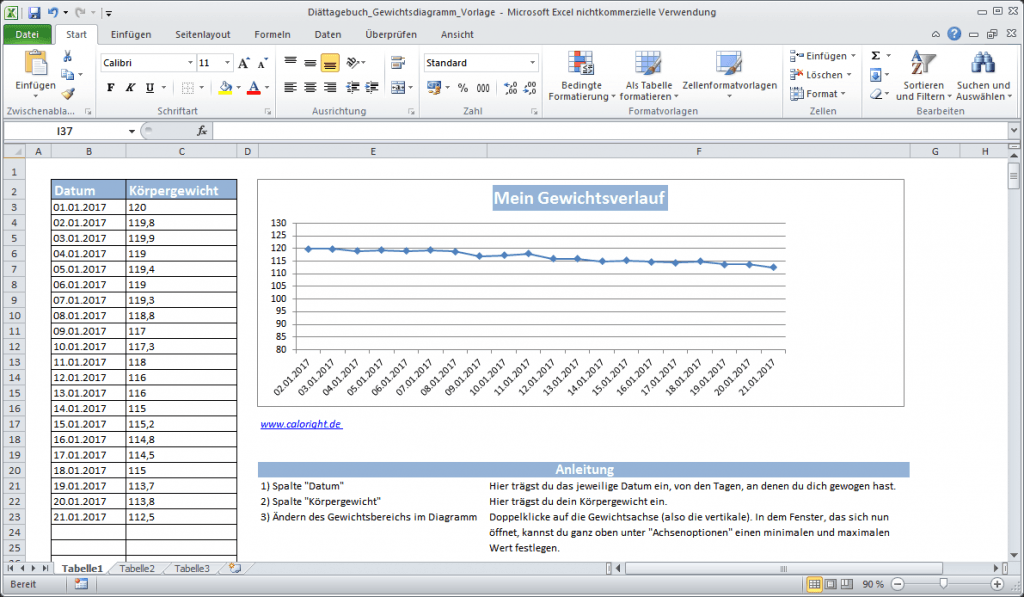The width and height of the screenshot is (1024, 597).
Task: Zoom out with the minus button
Action: [x=898, y=584]
